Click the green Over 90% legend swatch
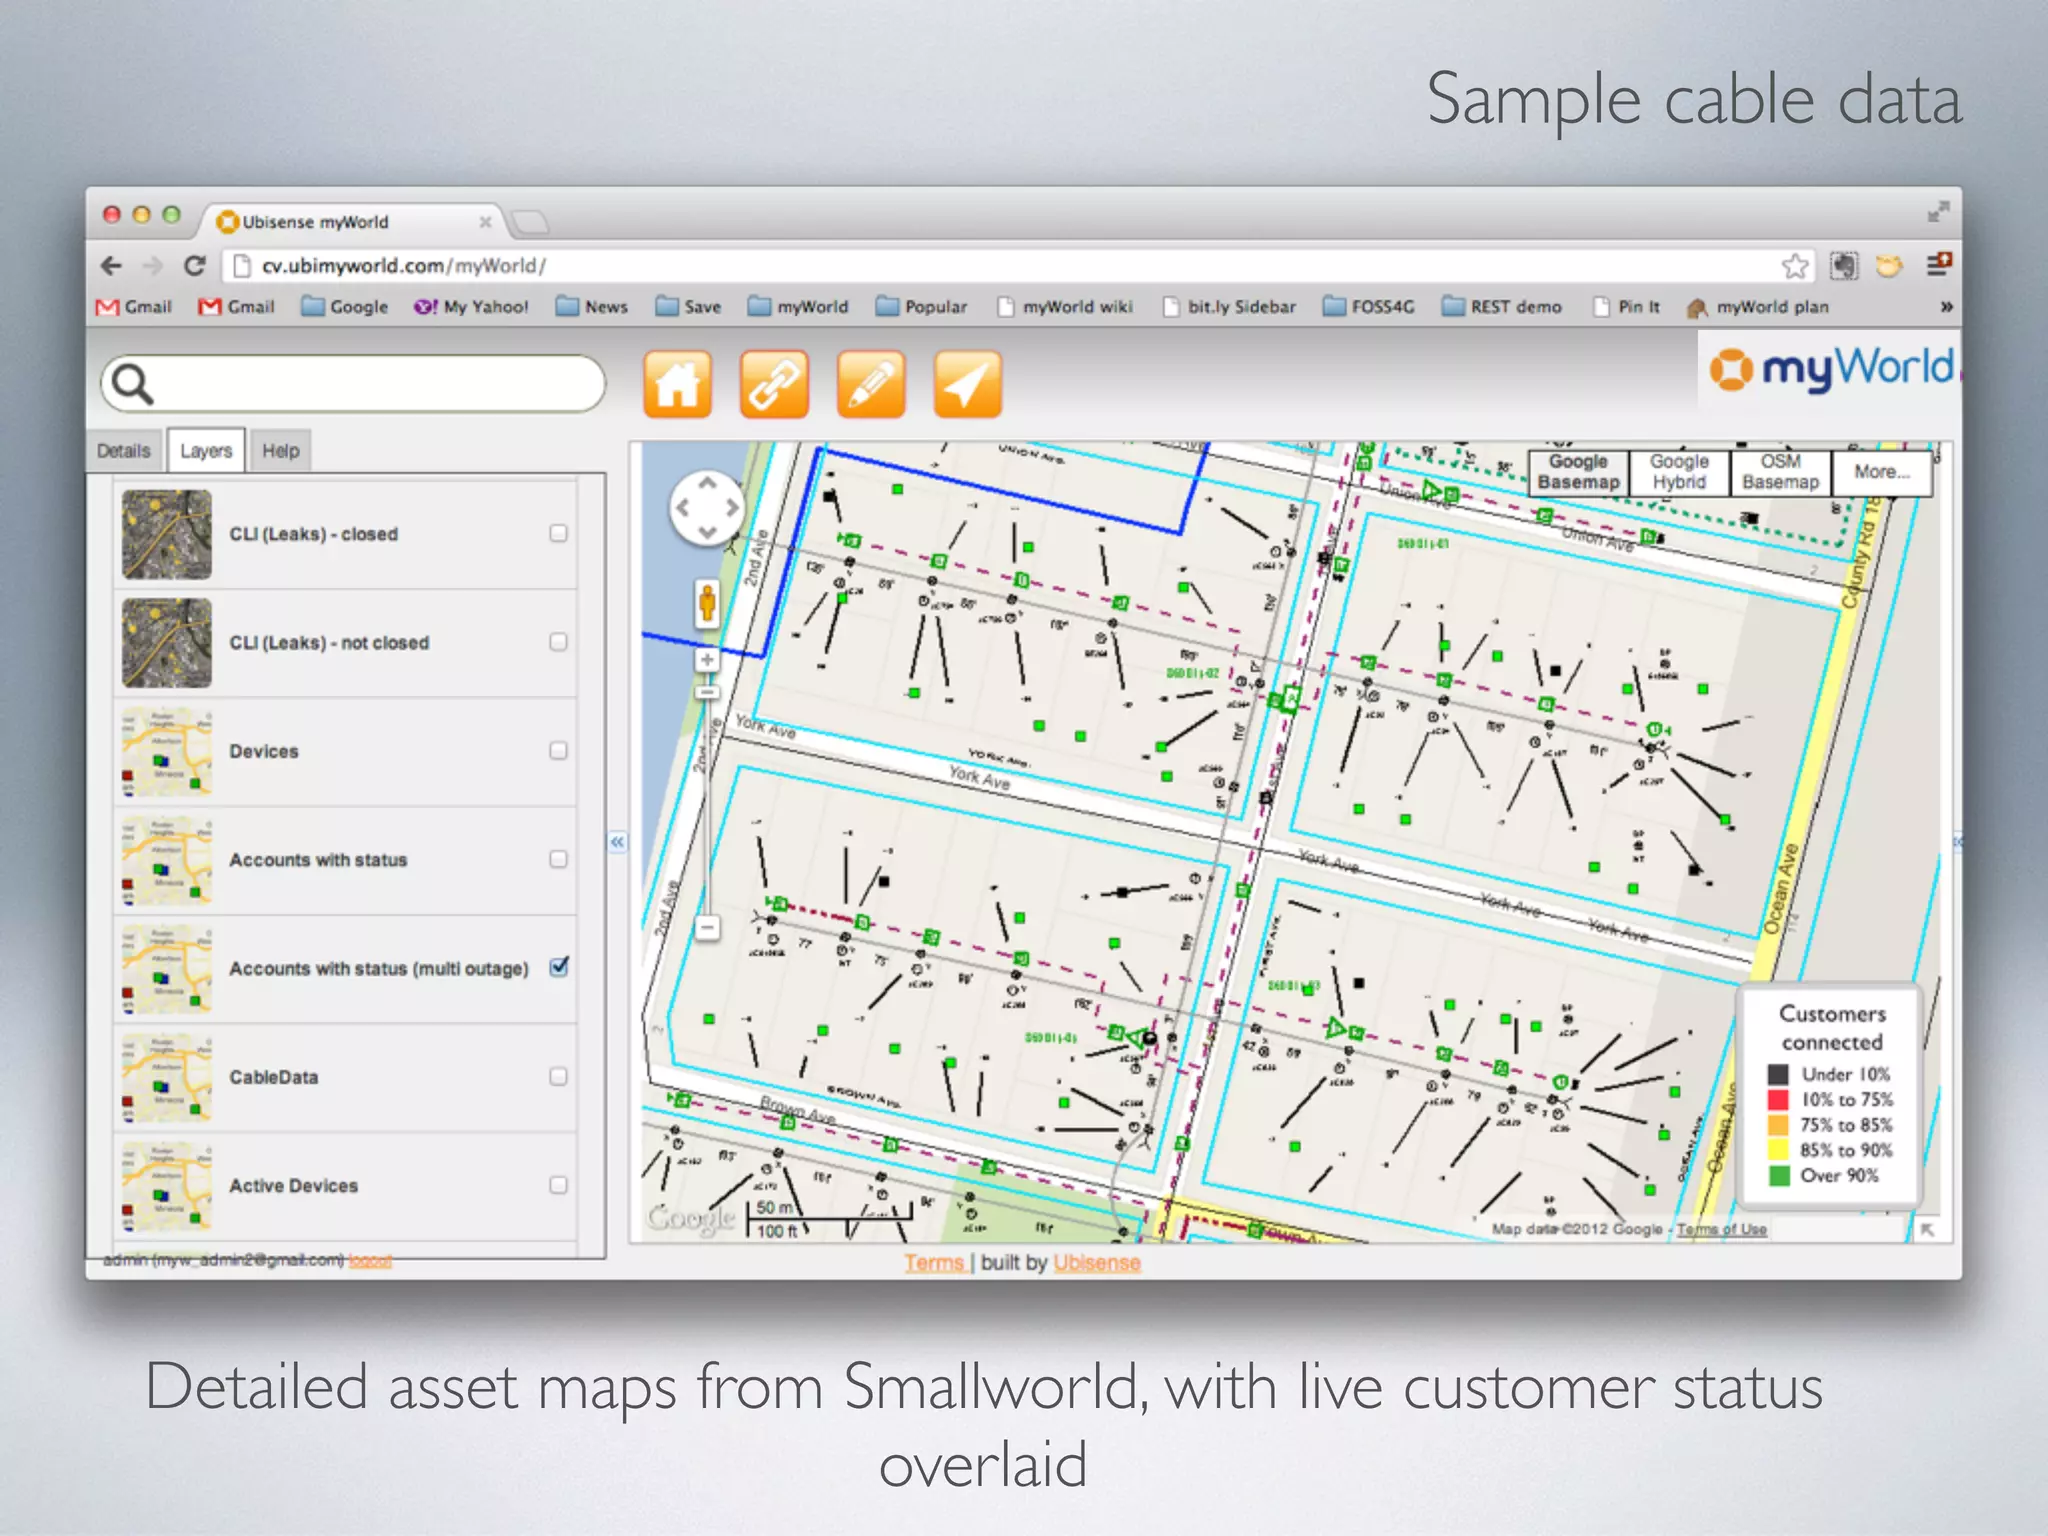 click(1778, 1176)
